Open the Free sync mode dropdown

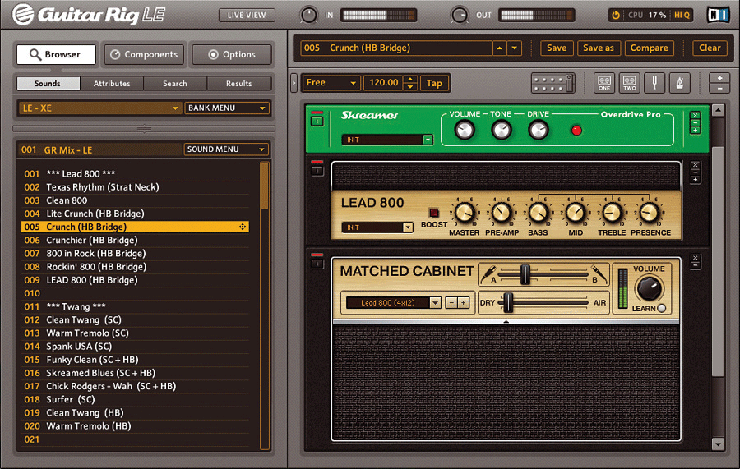point(331,83)
